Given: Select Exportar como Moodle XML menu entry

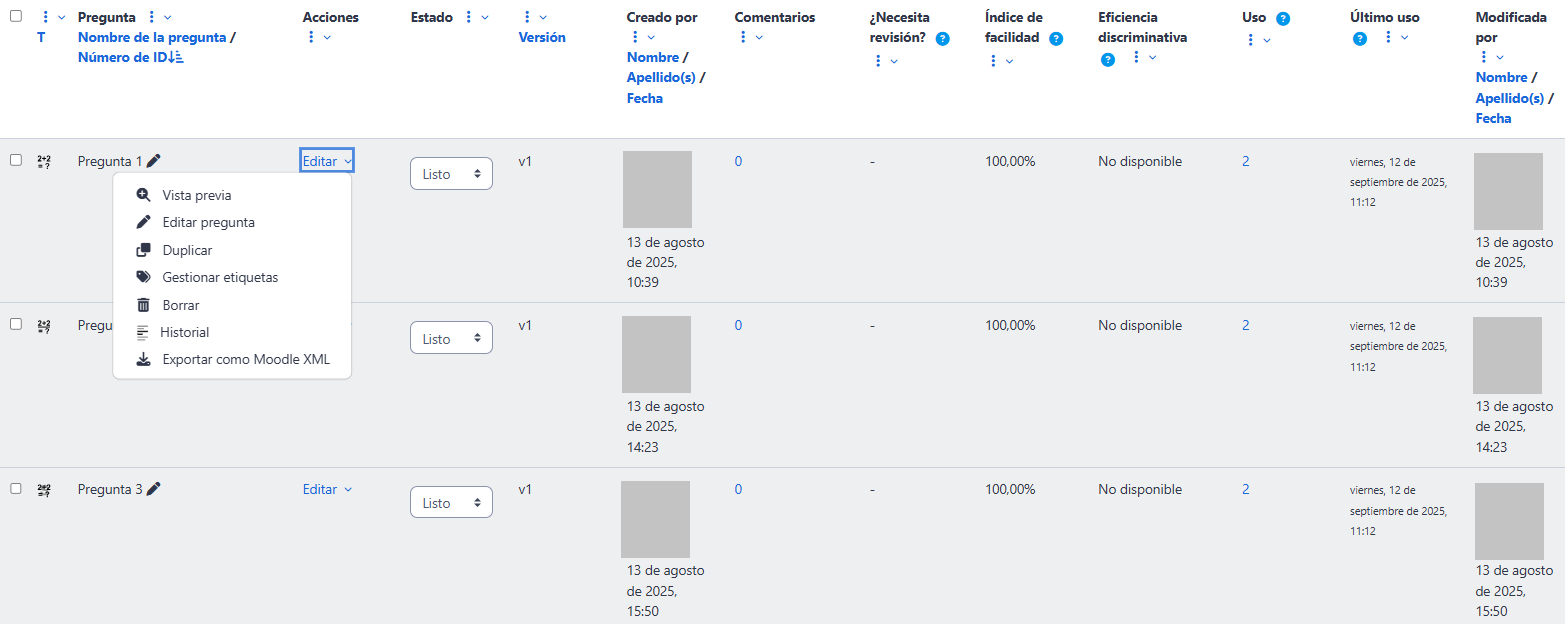Looking at the screenshot, I should pyautogui.click(x=246, y=359).
